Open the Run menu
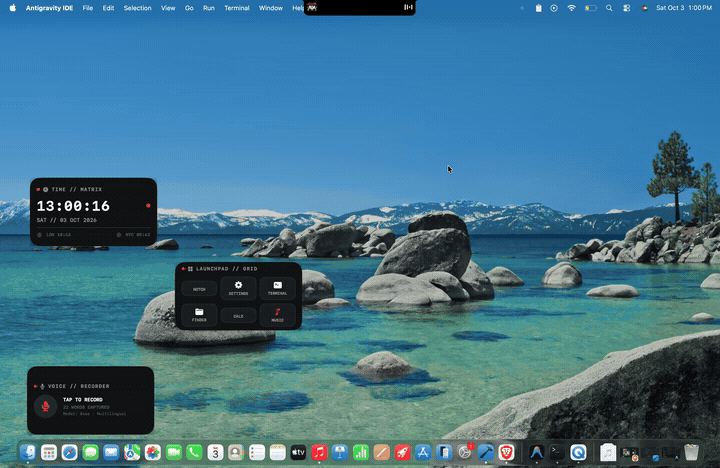 point(209,8)
